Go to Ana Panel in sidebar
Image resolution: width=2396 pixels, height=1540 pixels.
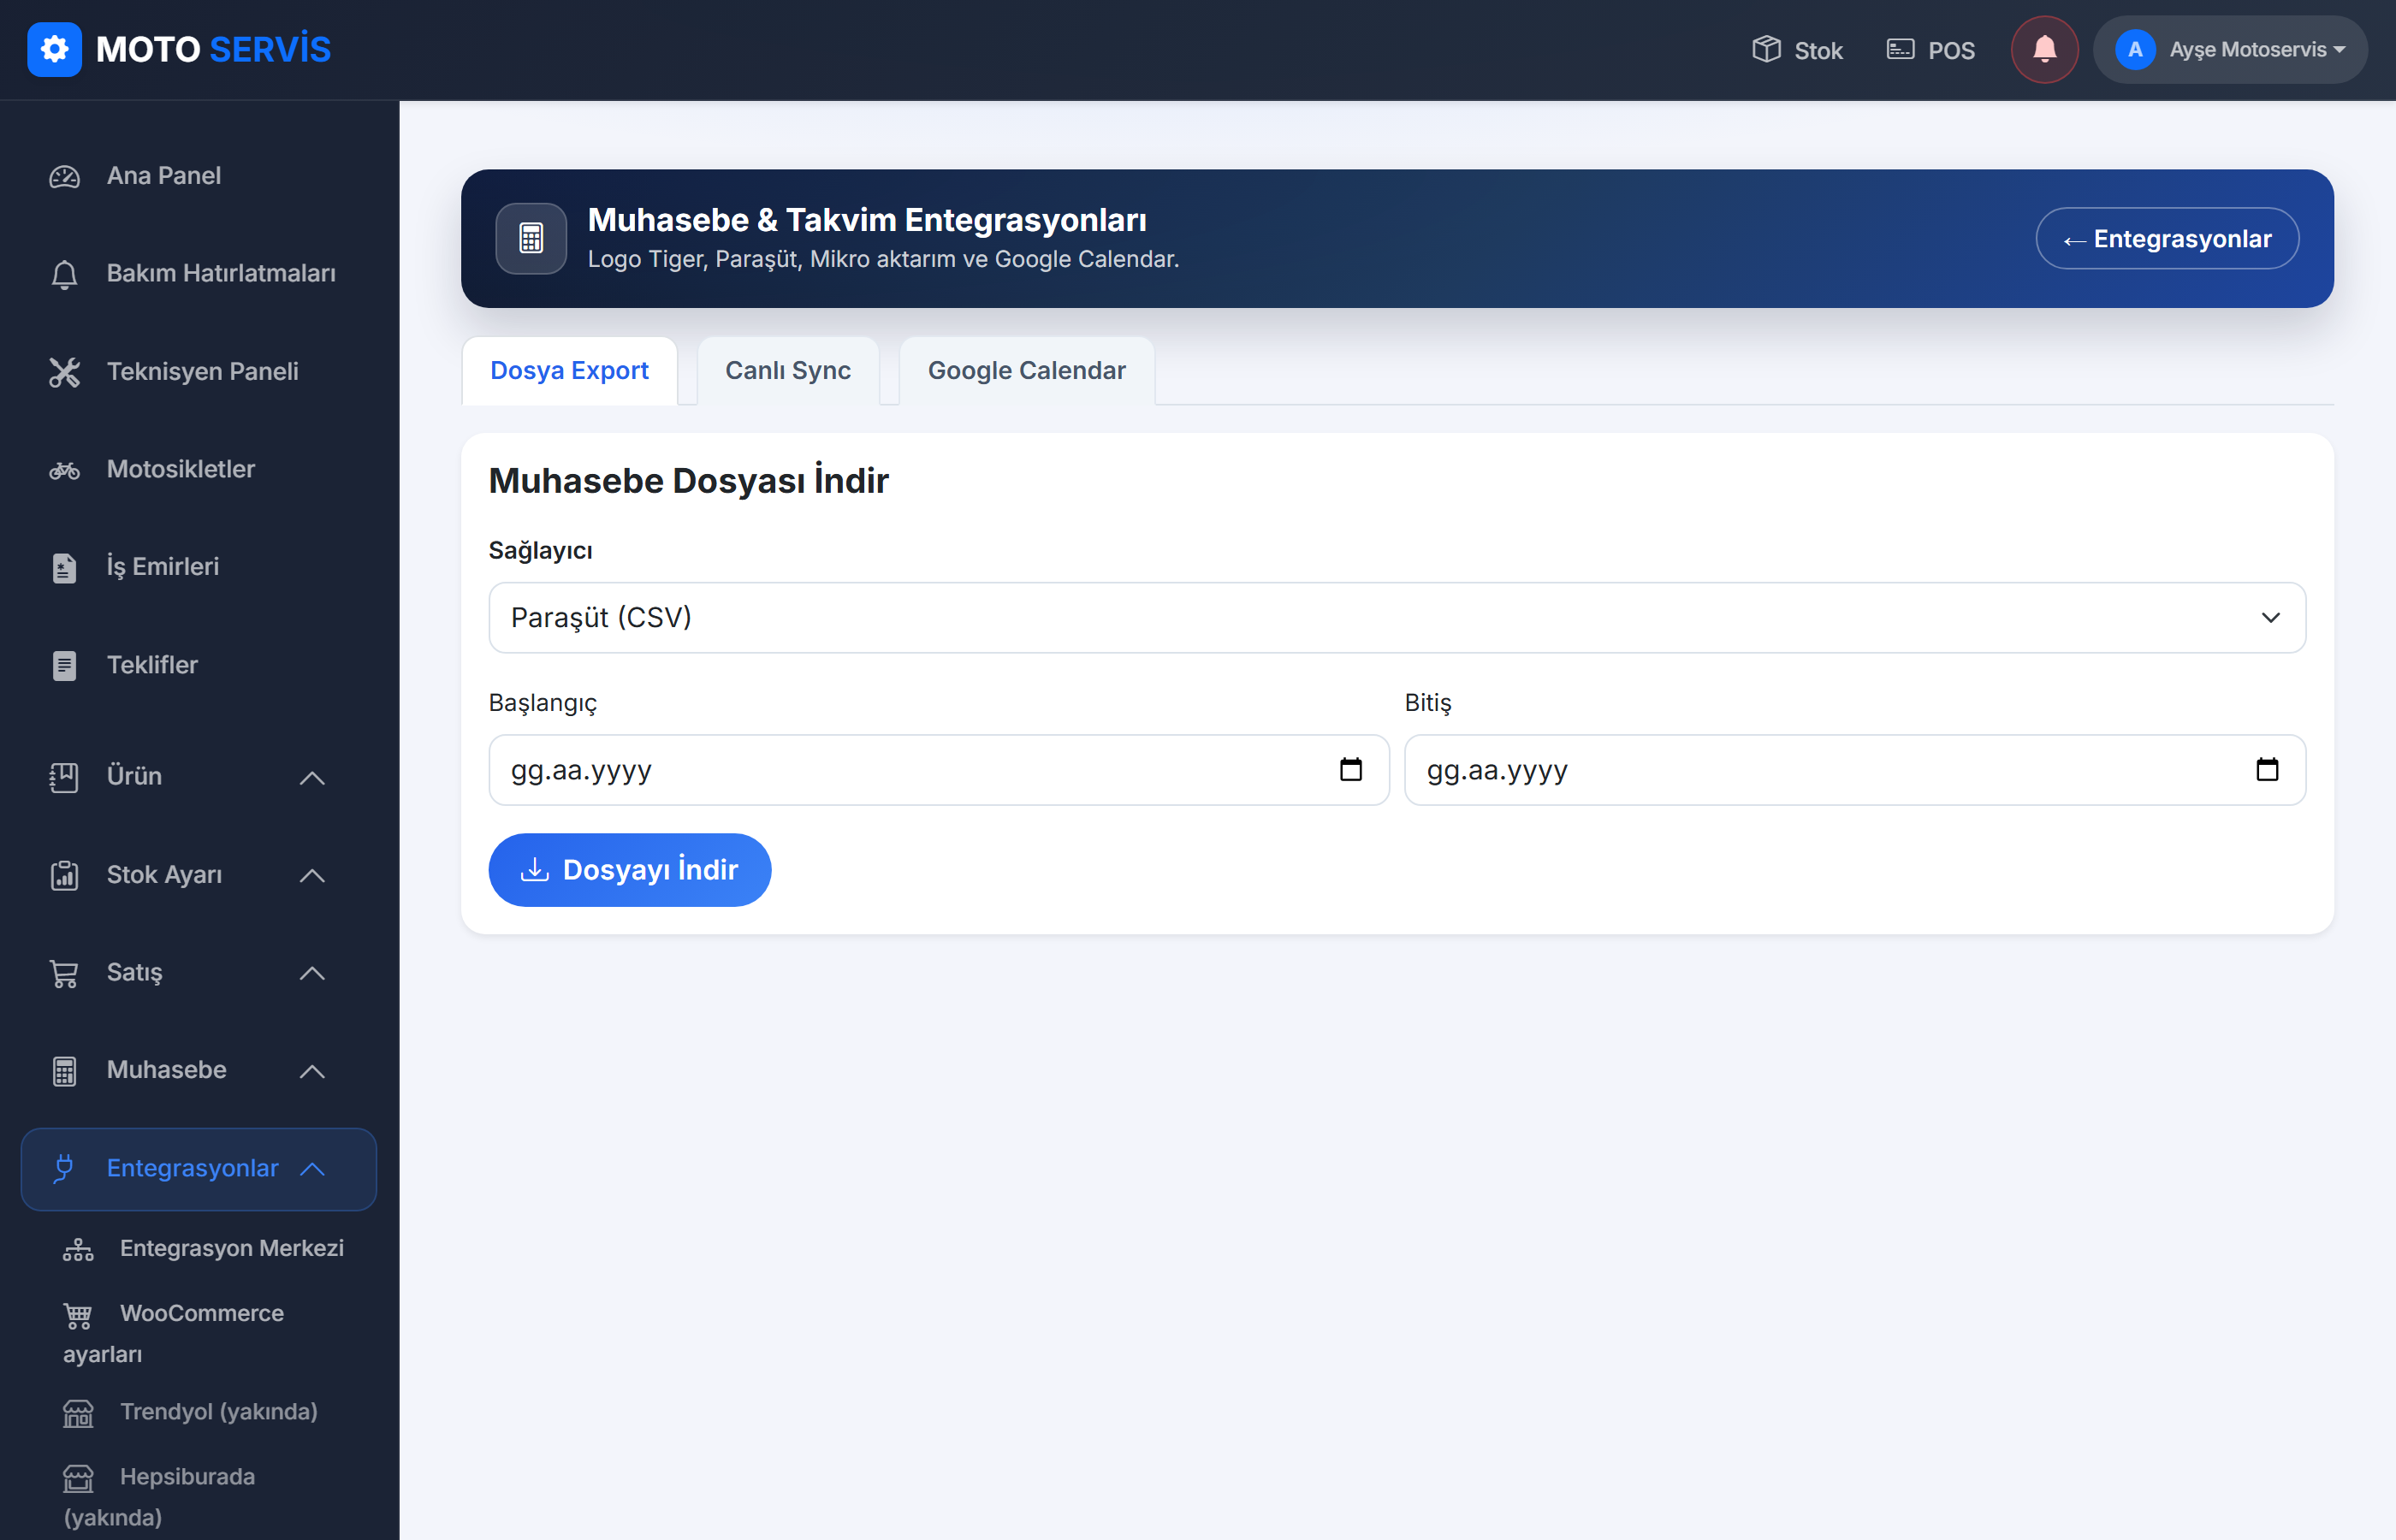[199, 176]
